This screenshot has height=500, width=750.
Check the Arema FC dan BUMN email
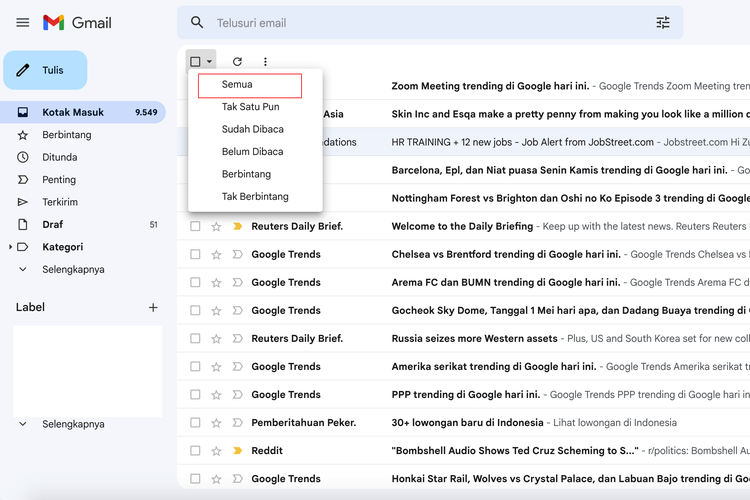coord(195,283)
